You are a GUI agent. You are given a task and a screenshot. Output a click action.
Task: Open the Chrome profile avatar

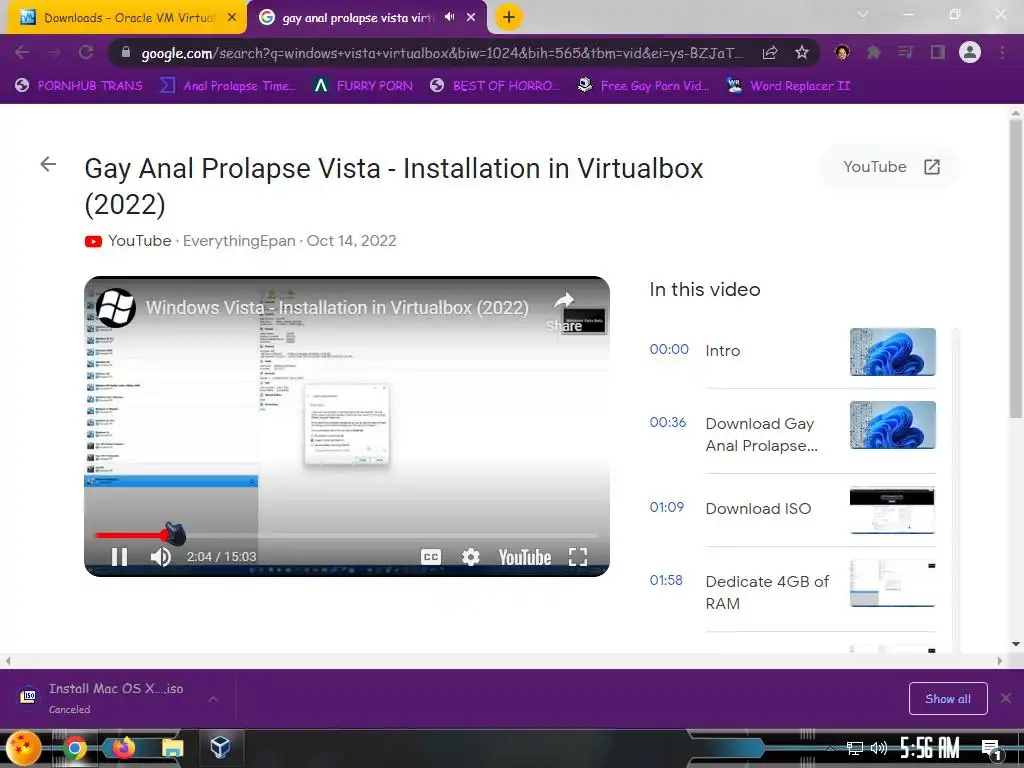pos(970,52)
